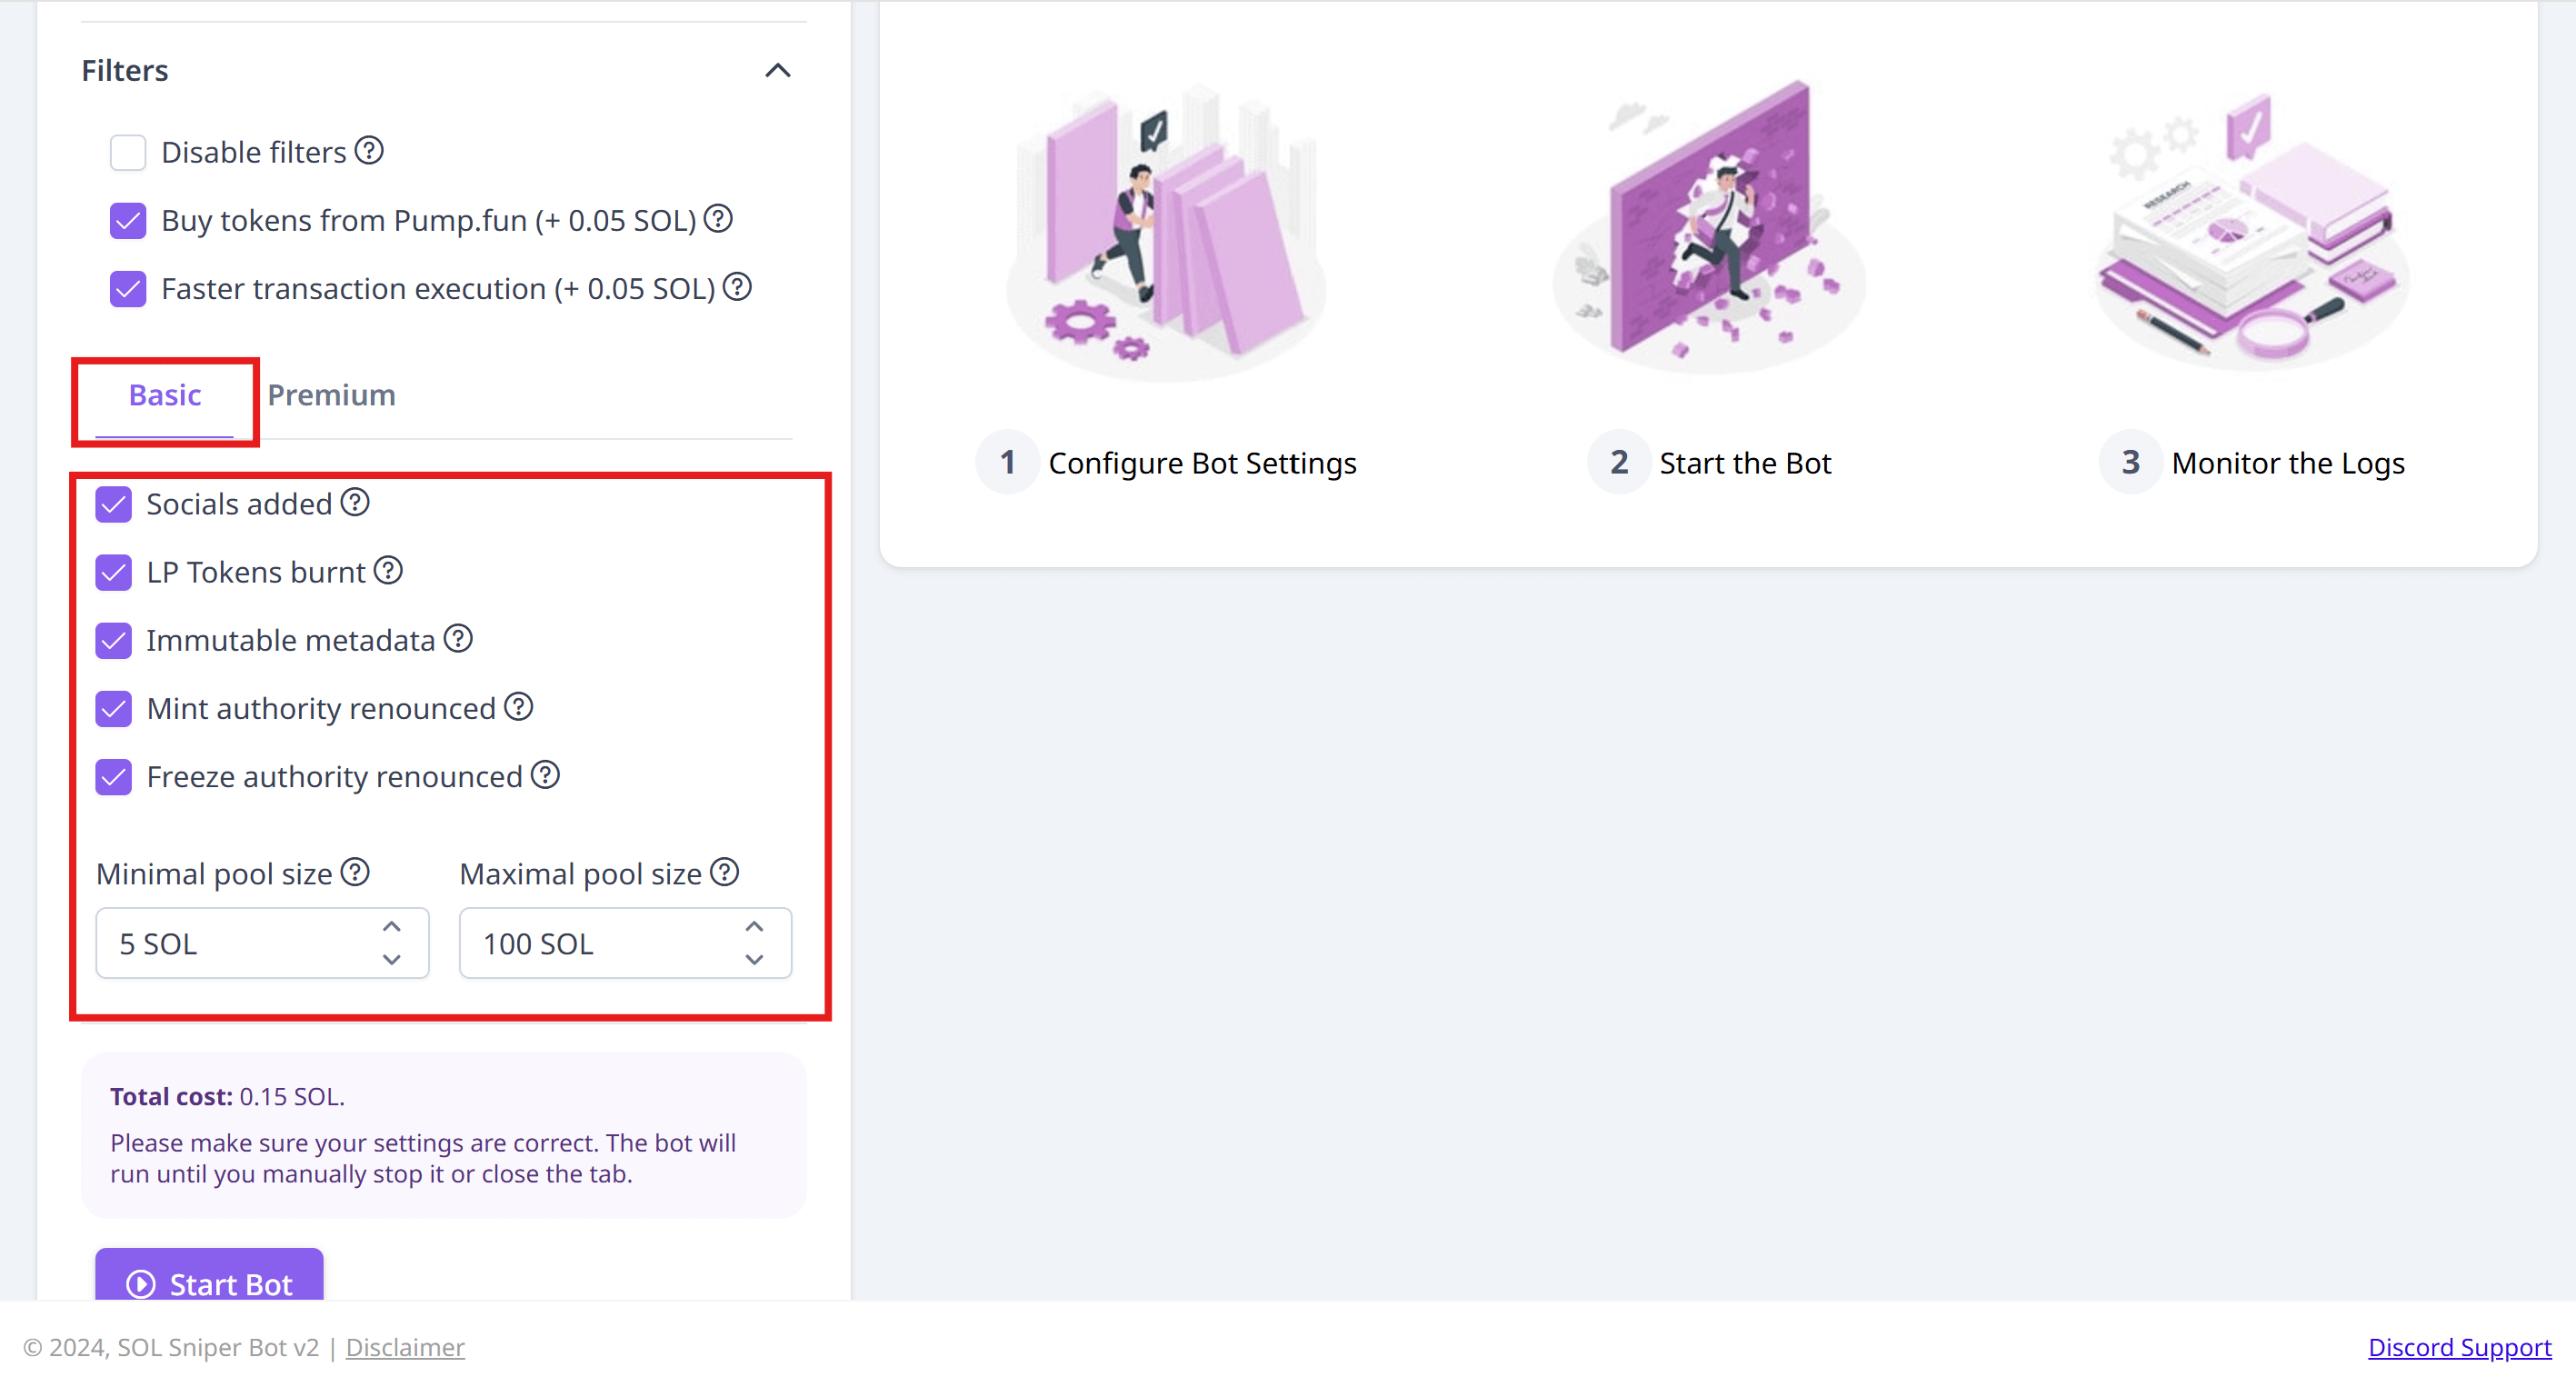Enable the Disable filters checkbox
The width and height of the screenshot is (2576, 1387).
[x=128, y=152]
